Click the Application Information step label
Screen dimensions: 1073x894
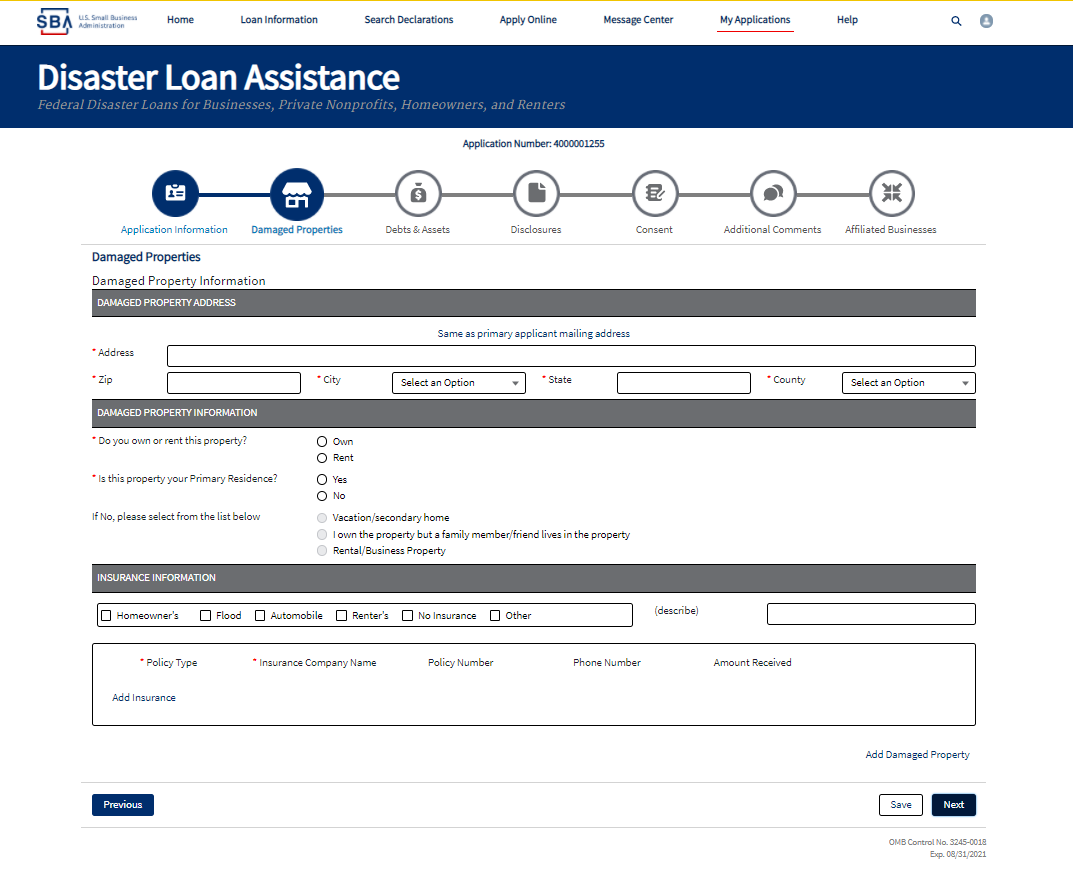click(174, 230)
